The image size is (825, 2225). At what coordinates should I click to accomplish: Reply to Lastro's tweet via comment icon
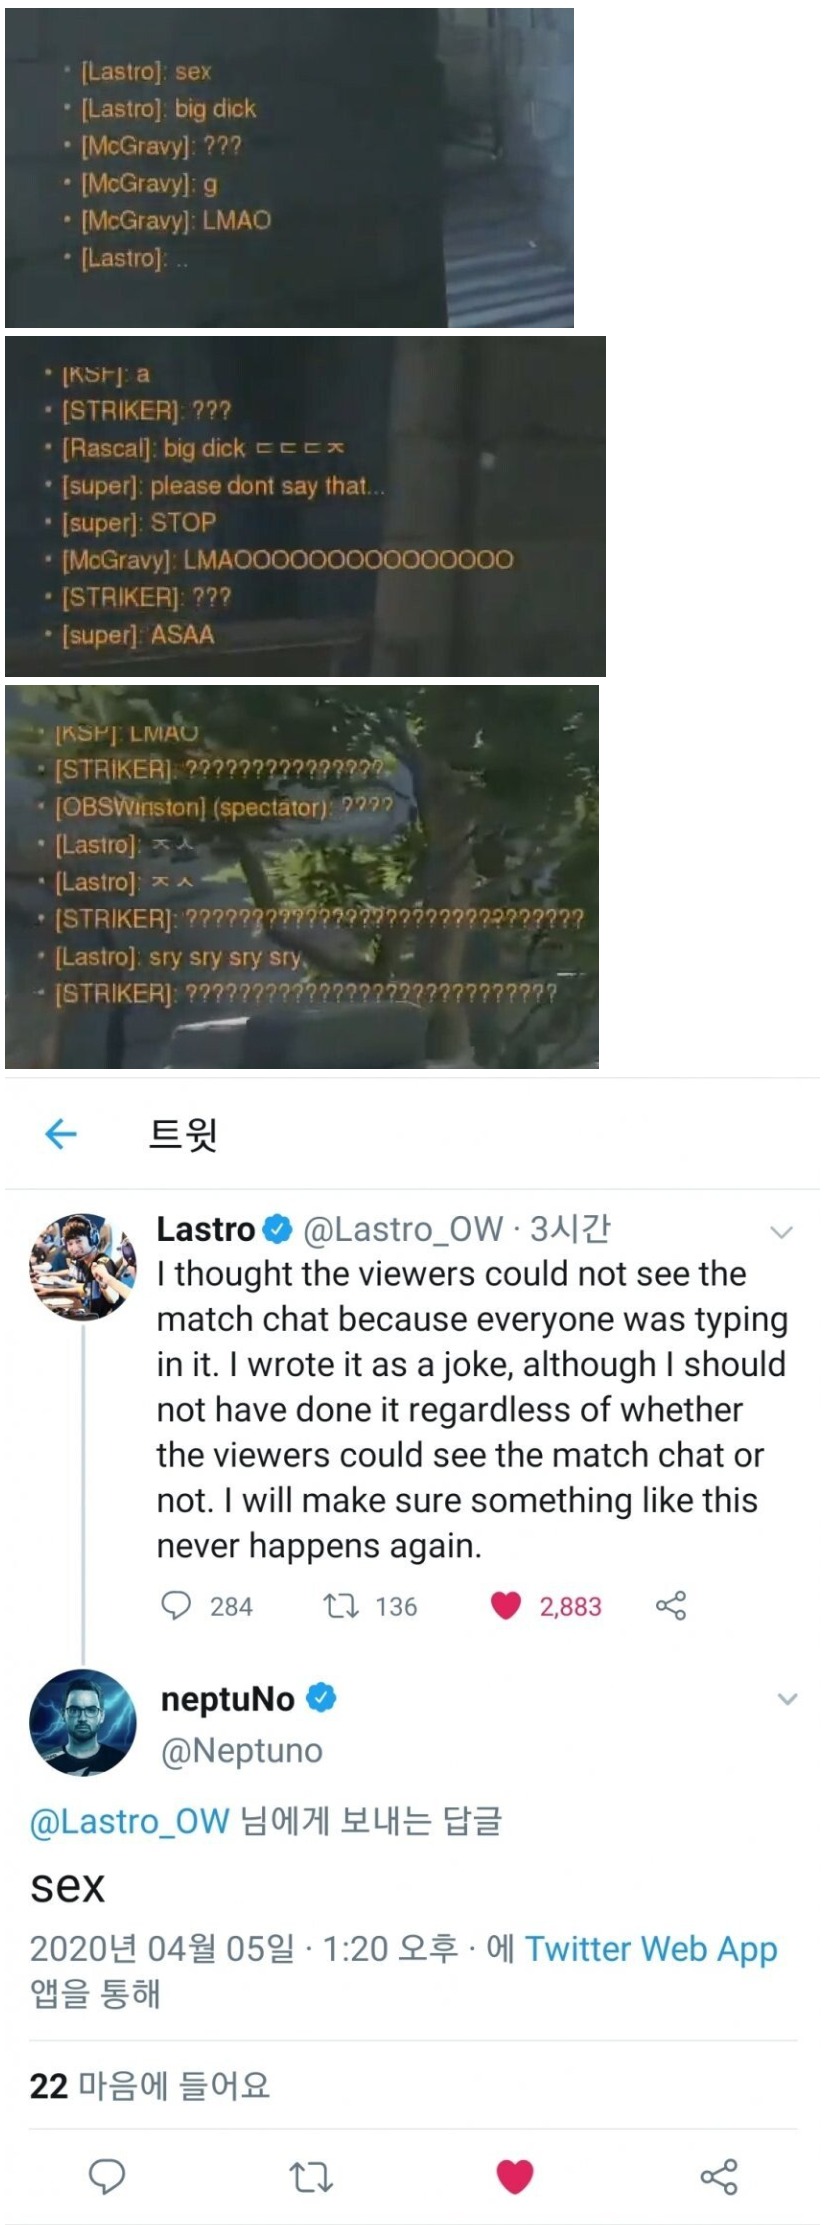point(176,1605)
